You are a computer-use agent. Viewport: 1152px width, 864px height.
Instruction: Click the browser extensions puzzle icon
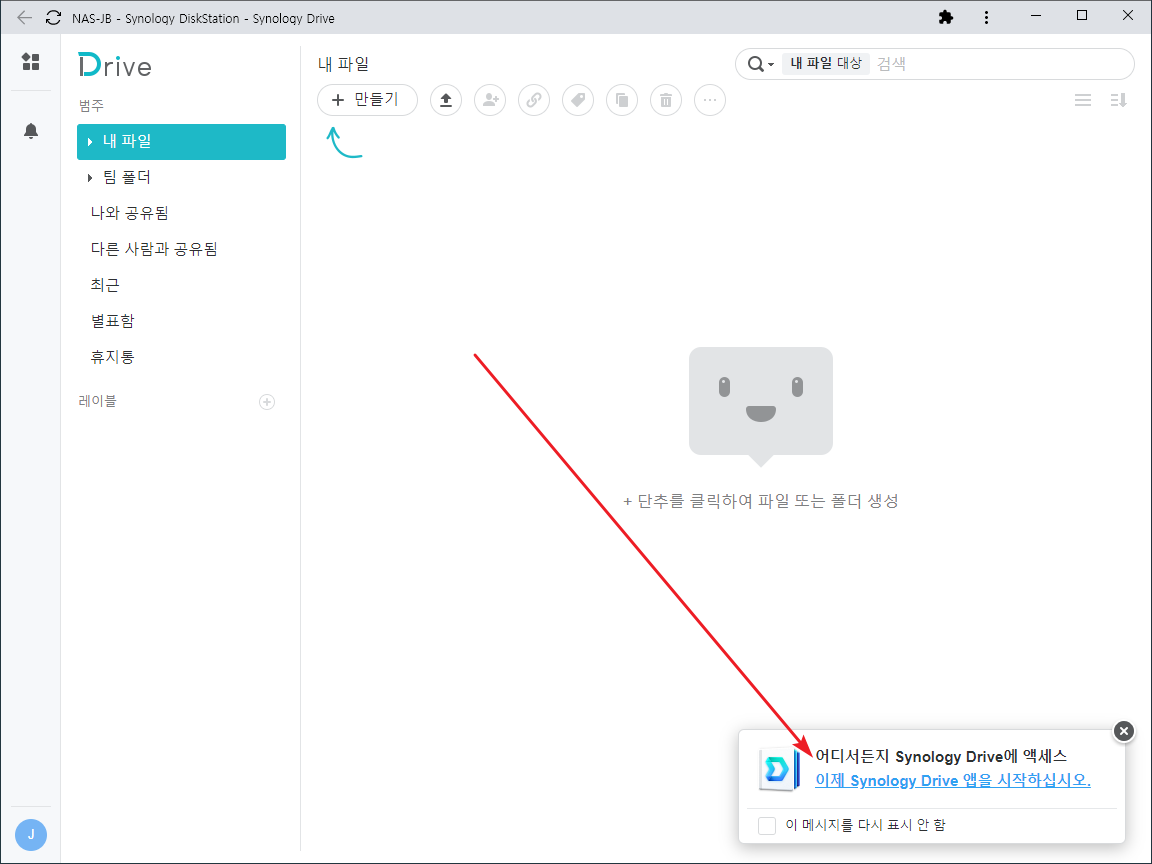click(x=946, y=17)
